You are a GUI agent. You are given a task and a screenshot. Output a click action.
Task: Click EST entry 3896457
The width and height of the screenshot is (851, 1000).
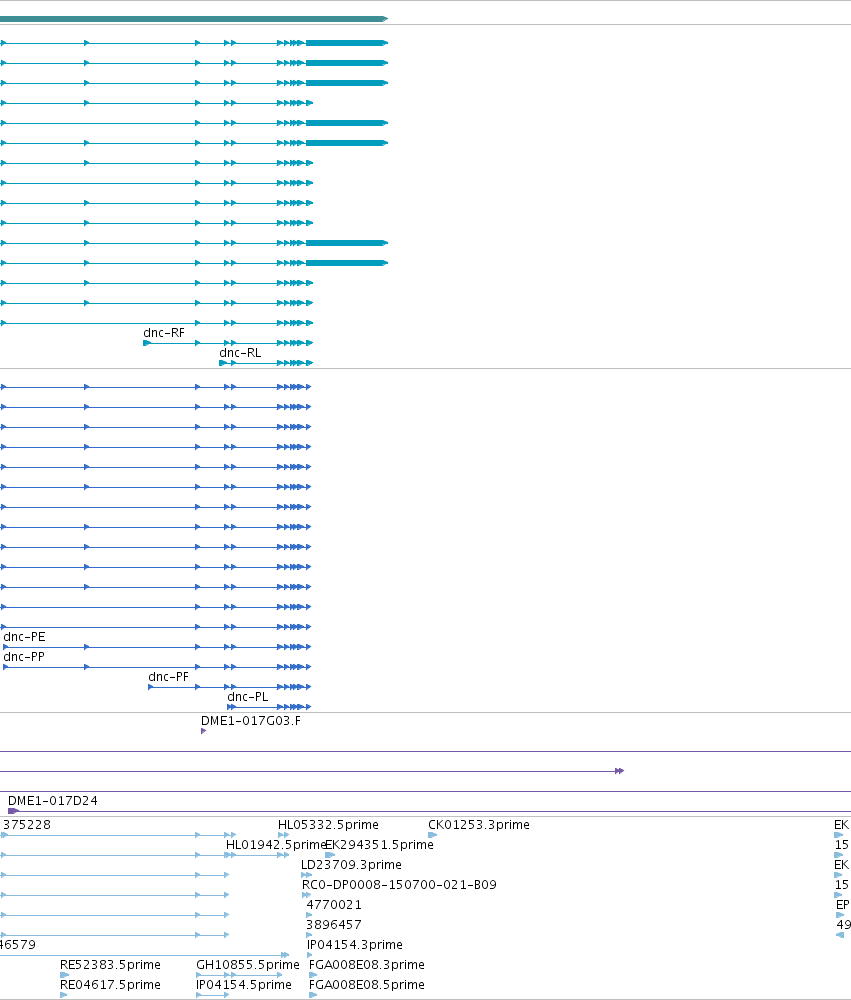click(334, 925)
